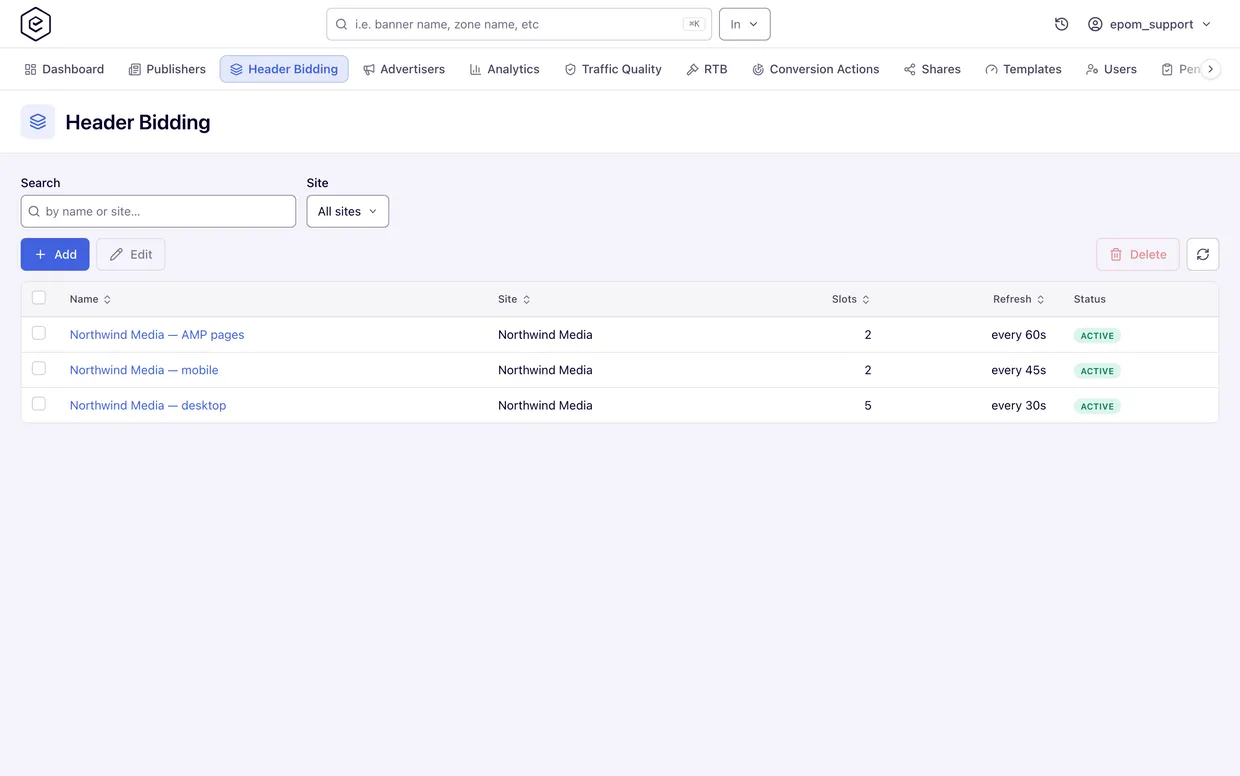The width and height of the screenshot is (1240, 776).
Task: Open the Advertisers tab
Action: [404, 69]
